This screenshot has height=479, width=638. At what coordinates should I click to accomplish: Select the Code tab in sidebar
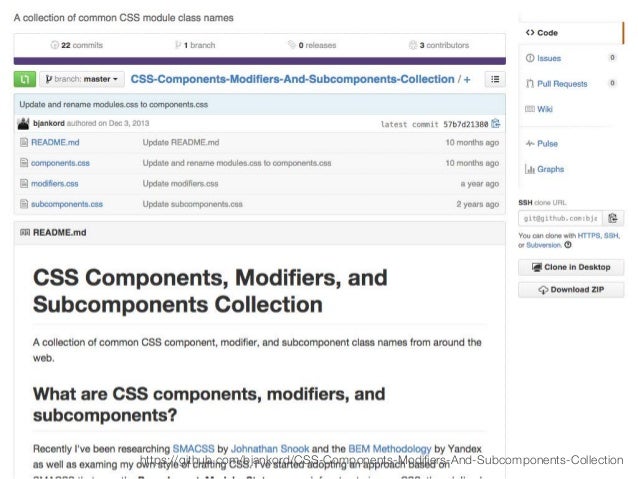pos(571,33)
